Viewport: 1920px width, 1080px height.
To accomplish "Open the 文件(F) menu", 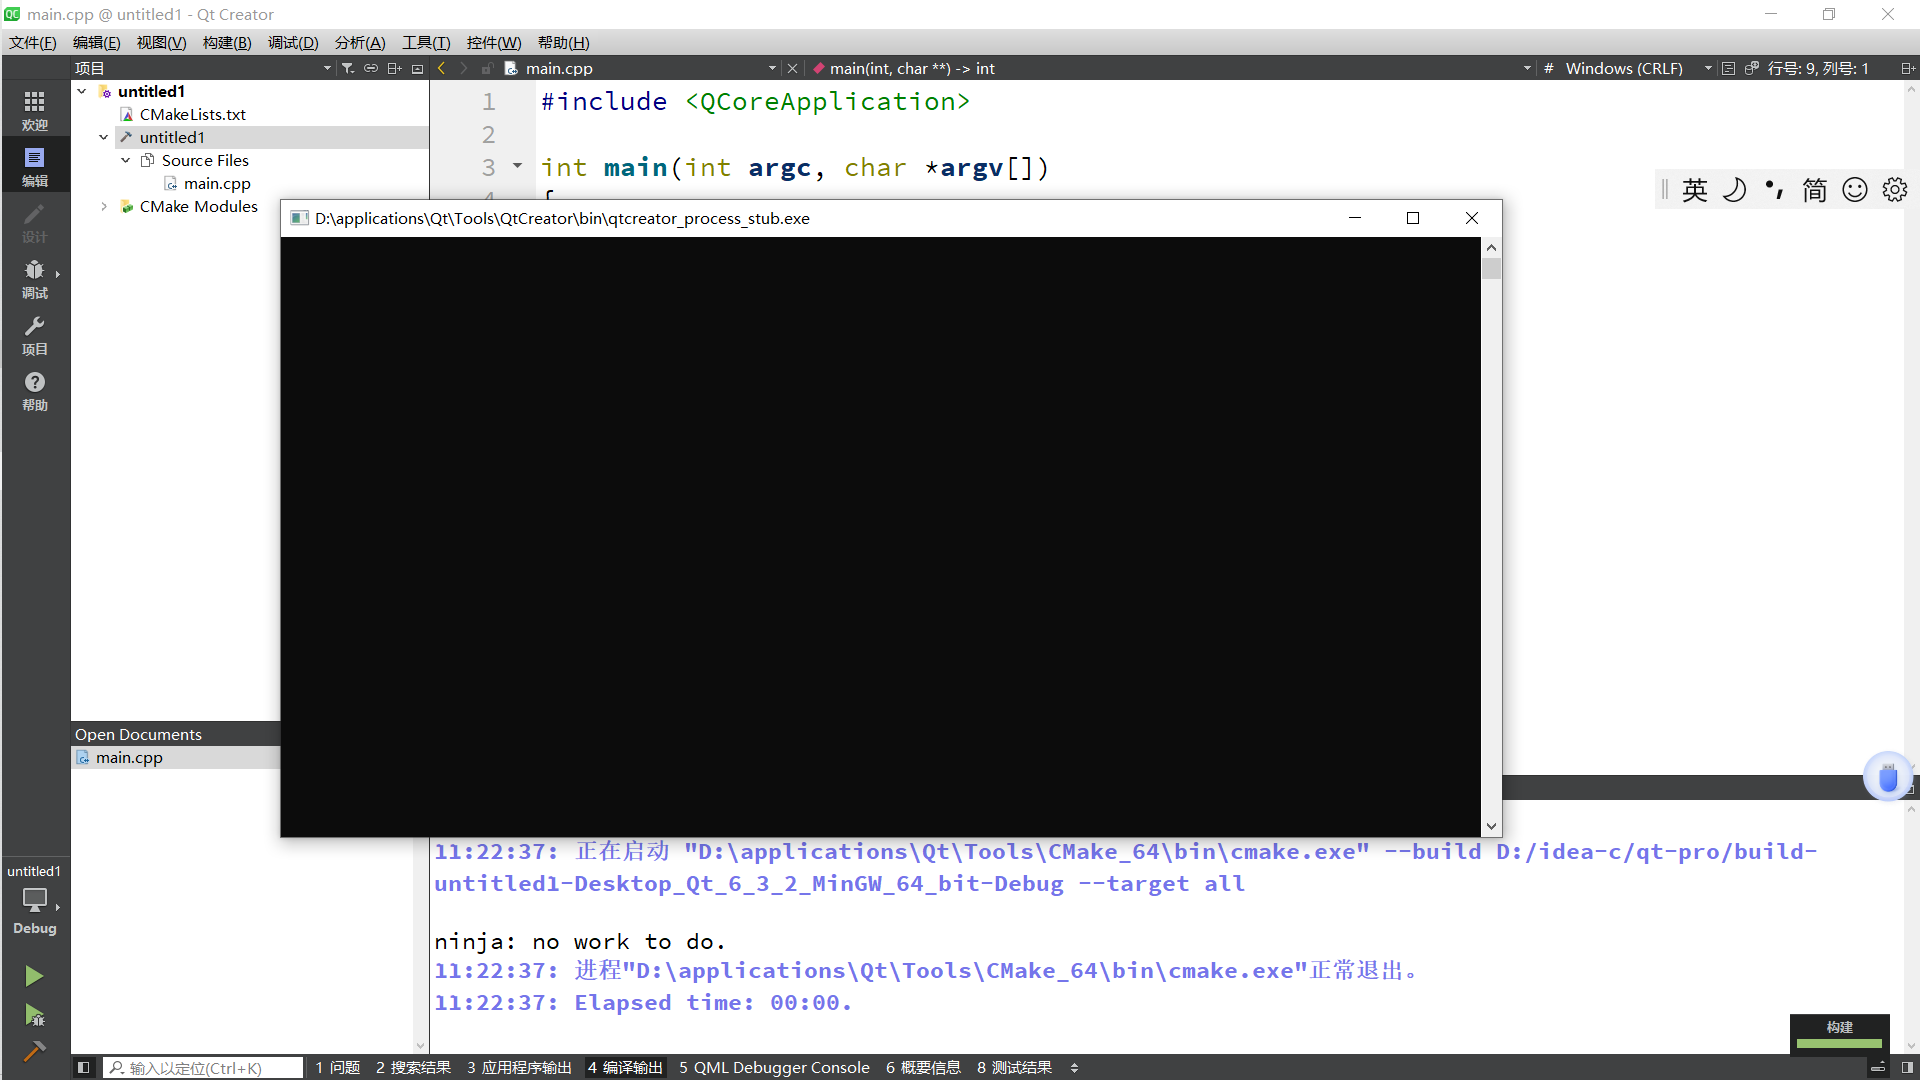I will (33, 42).
